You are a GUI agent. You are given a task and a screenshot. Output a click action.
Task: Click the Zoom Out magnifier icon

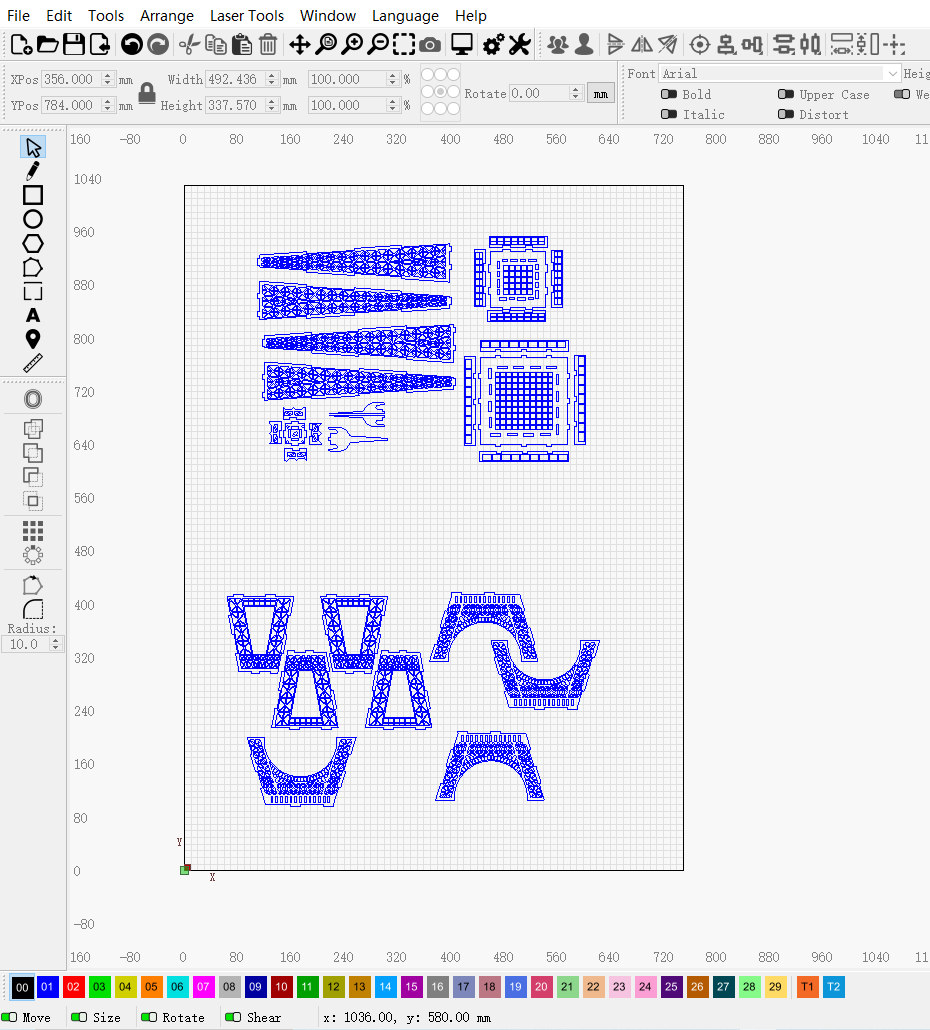coord(378,45)
